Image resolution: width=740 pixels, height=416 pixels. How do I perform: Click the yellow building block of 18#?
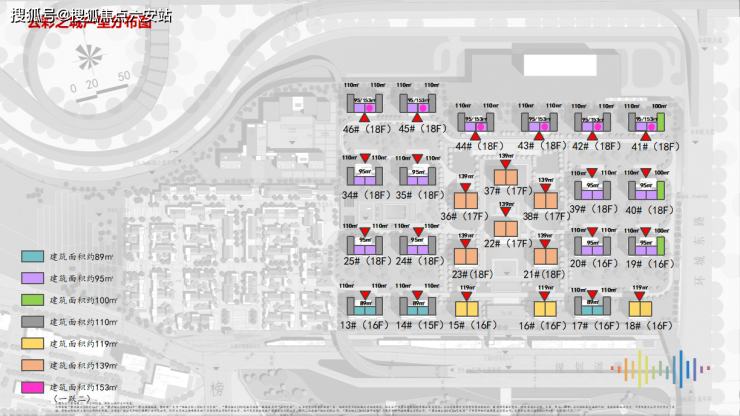639,308
